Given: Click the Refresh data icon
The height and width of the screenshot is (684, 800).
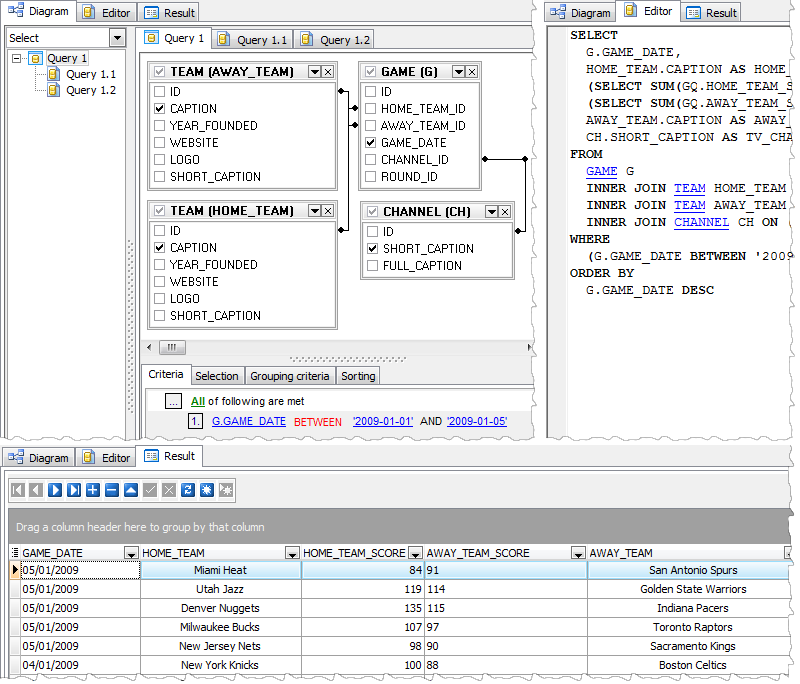Looking at the screenshot, I should pos(188,489).
